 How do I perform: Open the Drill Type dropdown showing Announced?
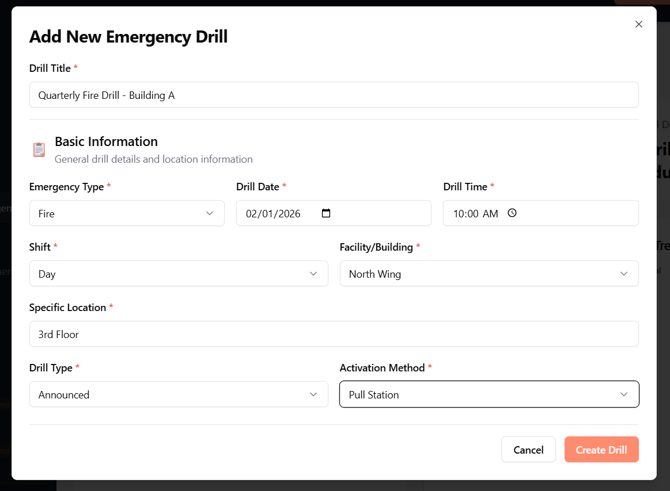pos(178,395)
